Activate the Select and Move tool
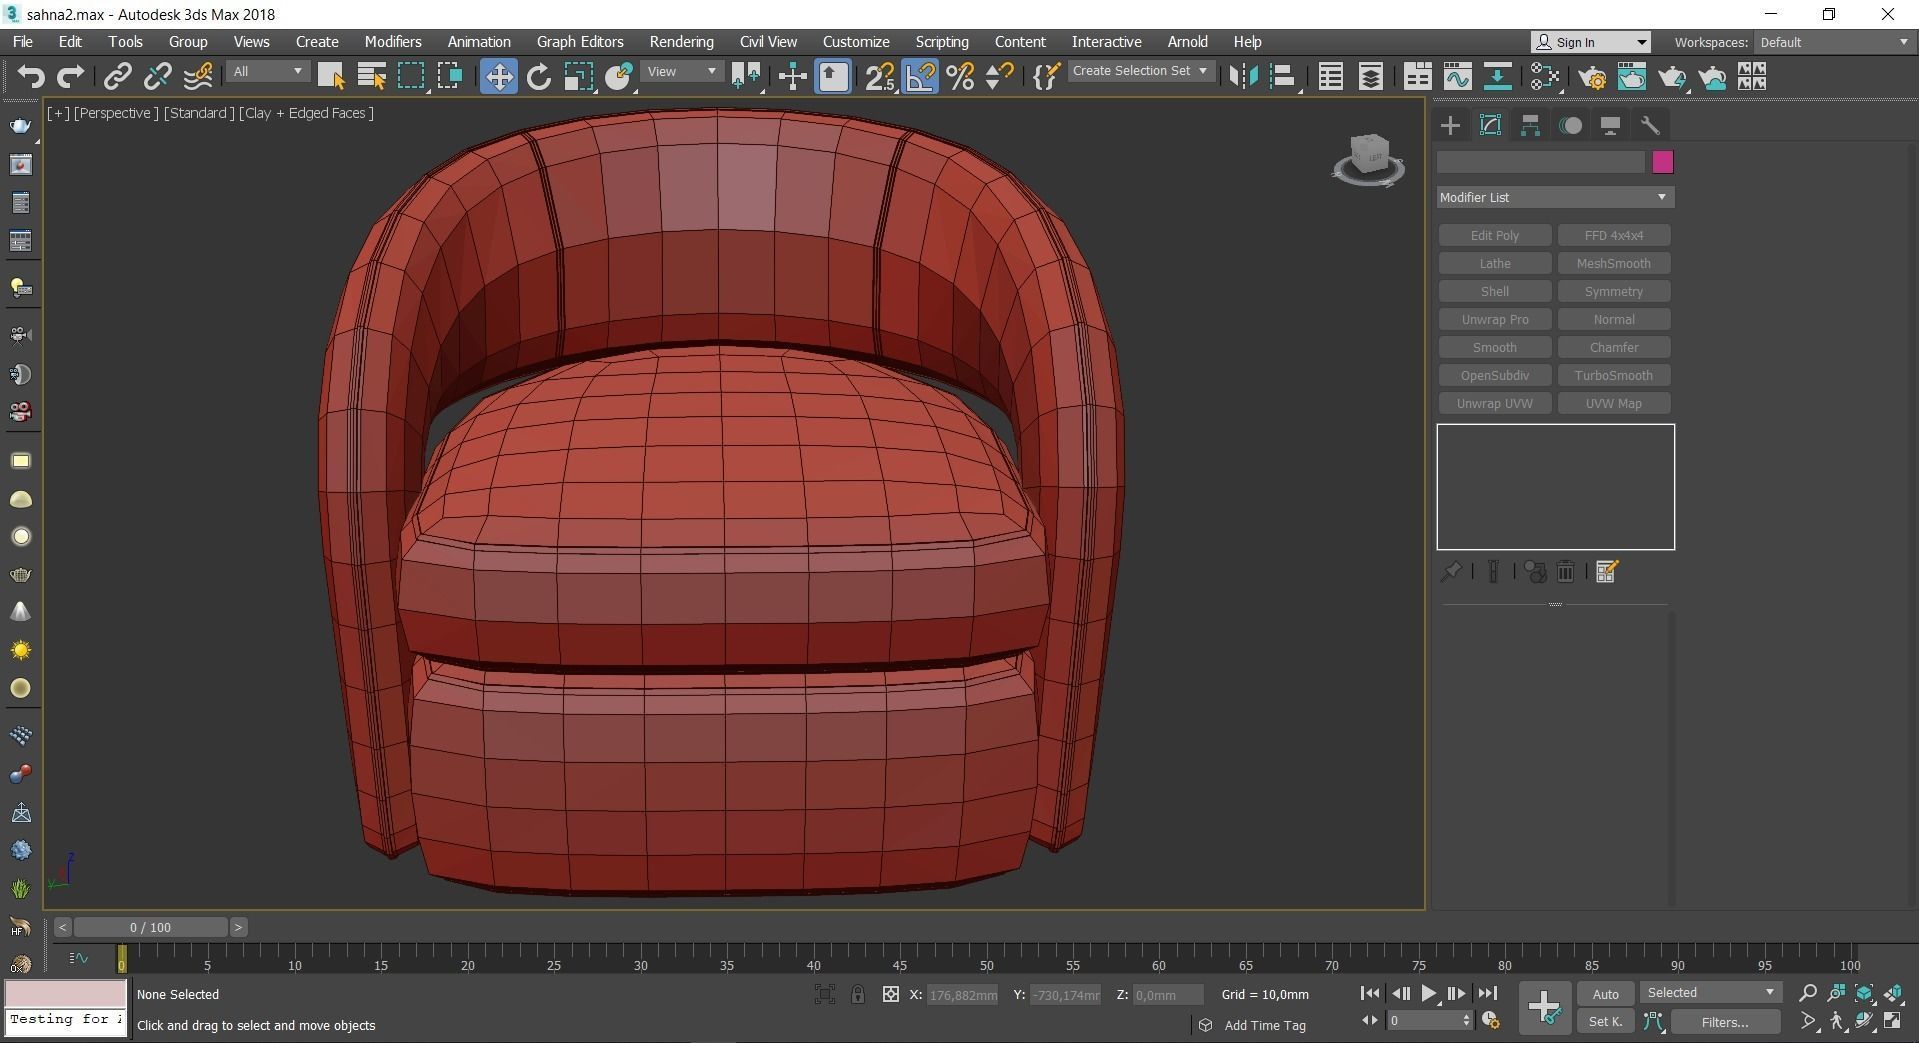The height and width of the screenshot is (1043, 1919). pos(498,76)
